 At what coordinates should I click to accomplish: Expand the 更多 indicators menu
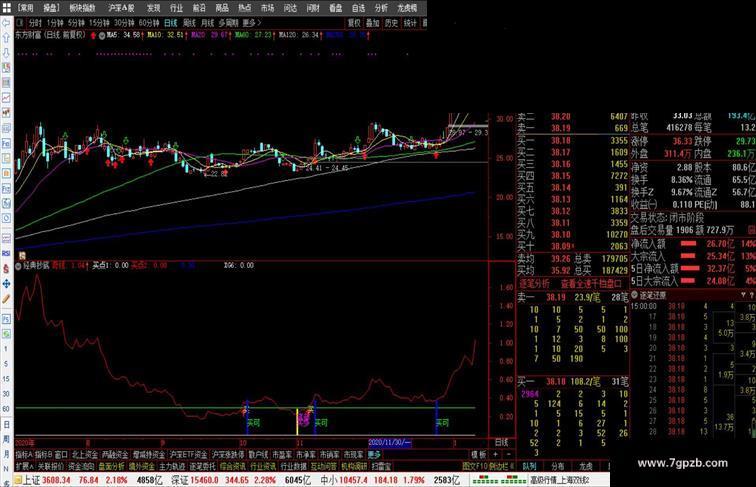click(x=374, y=454)
